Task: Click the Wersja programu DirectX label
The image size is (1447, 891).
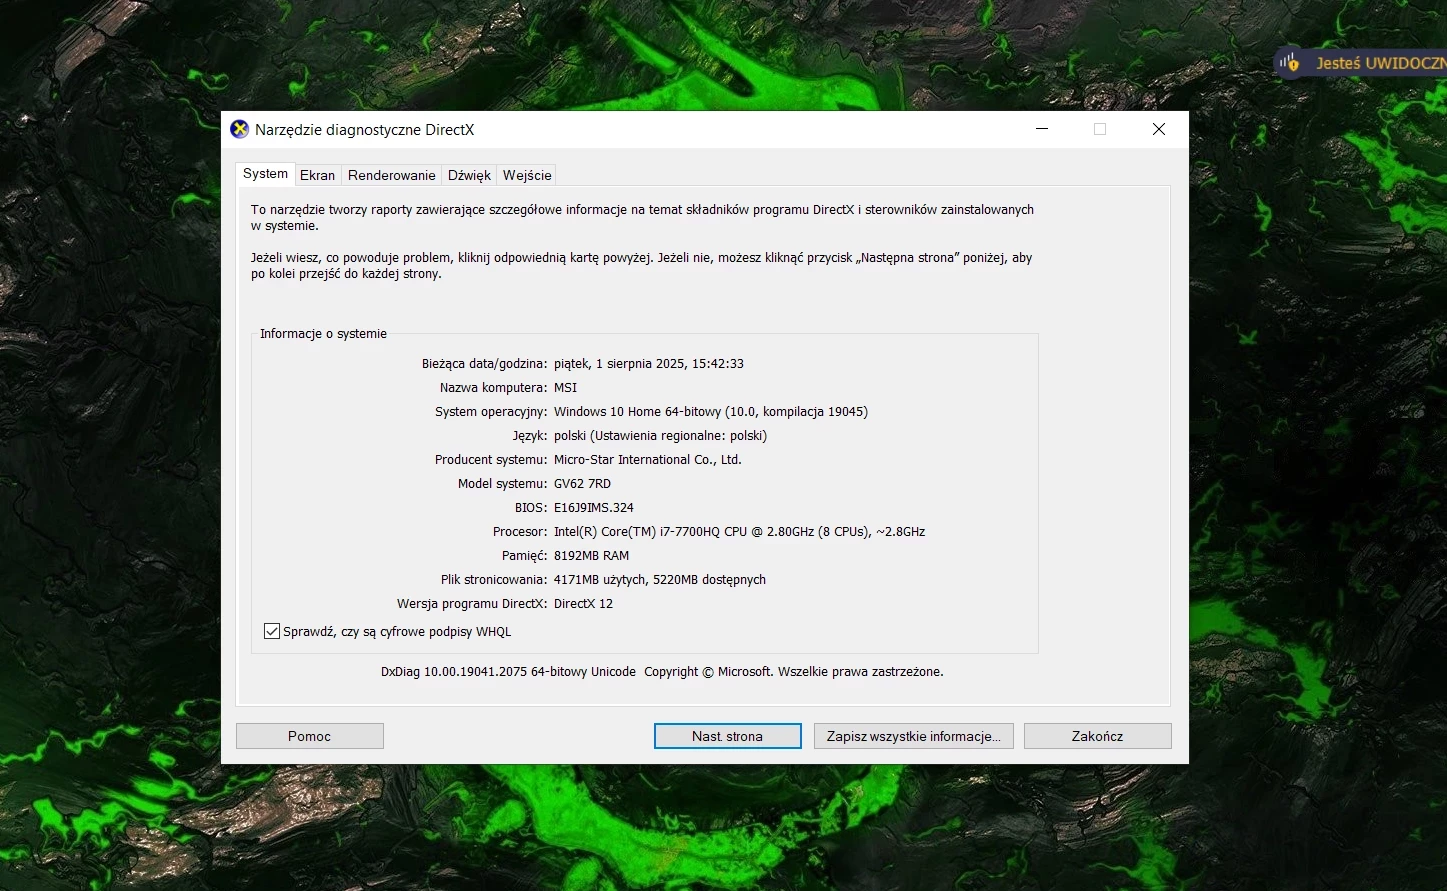Action: pos(472,604)
